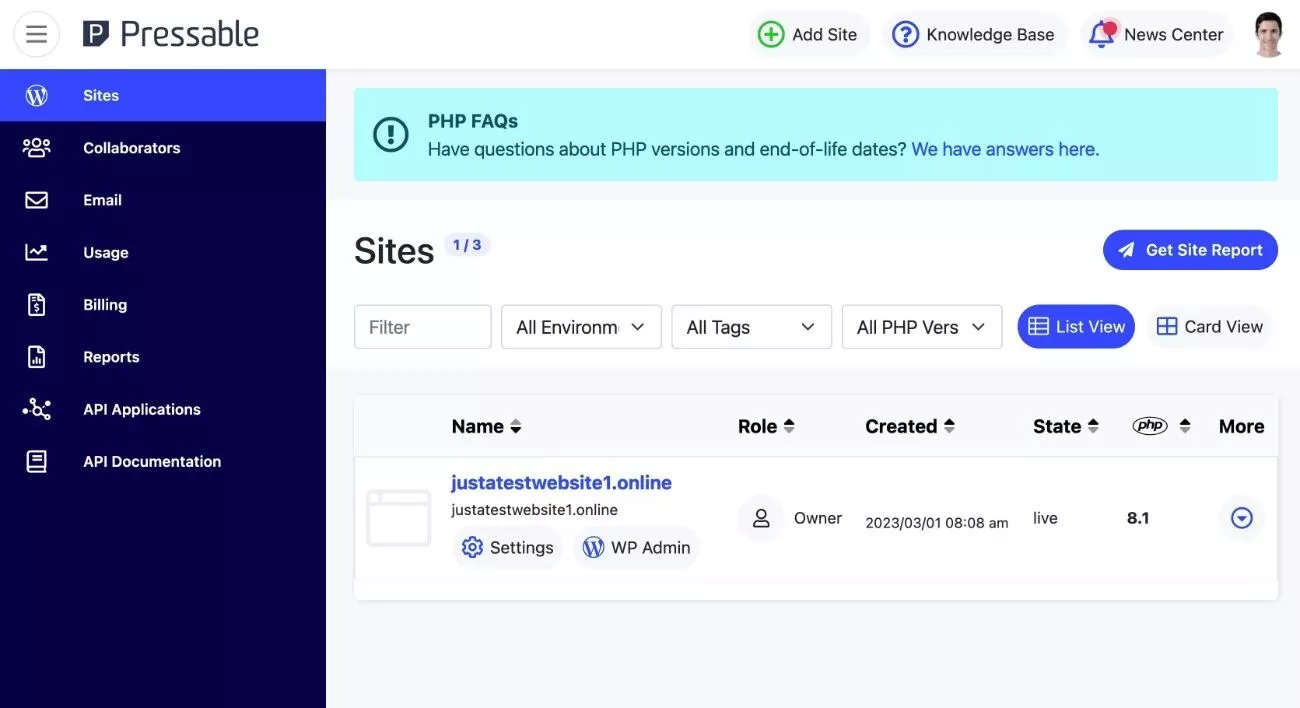The height and width of the screenshot is (708, 1300).
Task: Click the user profile avatar
Action: click(x=1268, y=35)
